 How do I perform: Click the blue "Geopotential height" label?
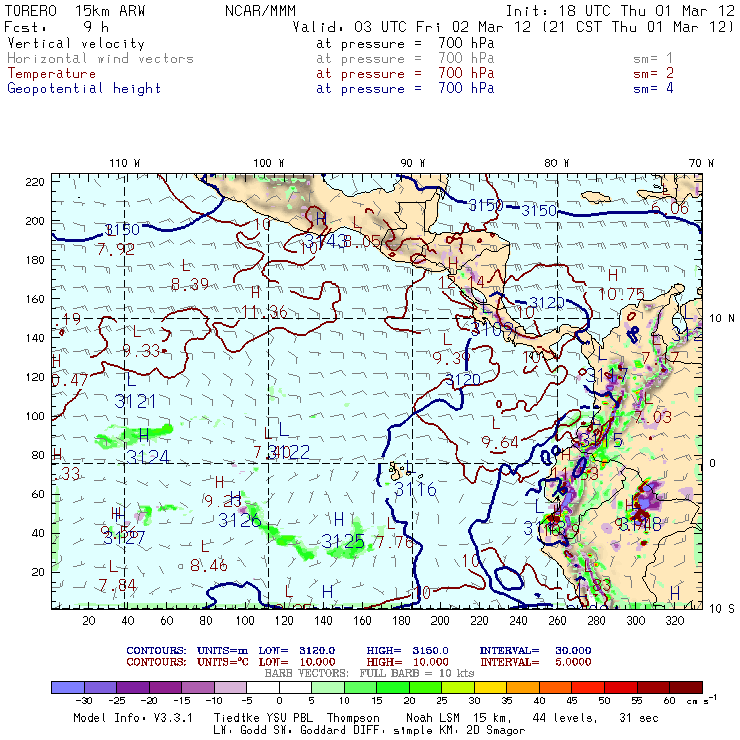[84, 89]
